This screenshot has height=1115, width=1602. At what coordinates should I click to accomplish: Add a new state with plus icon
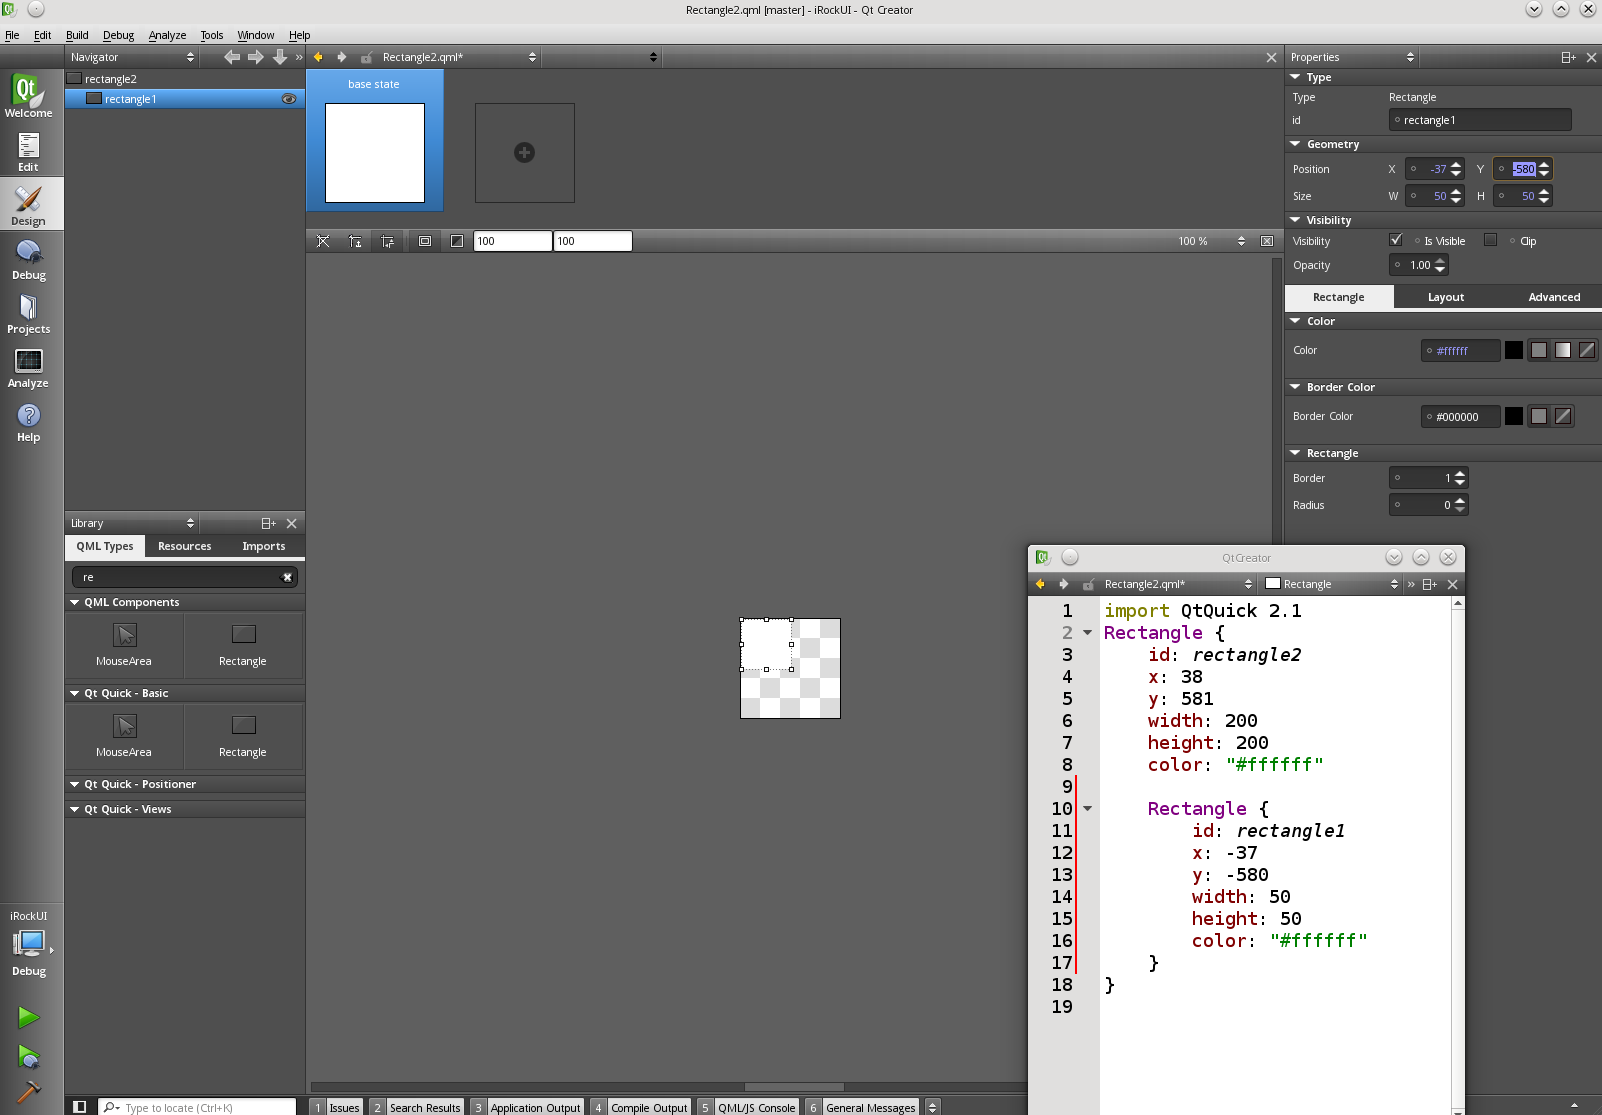(x=524, y=152)
